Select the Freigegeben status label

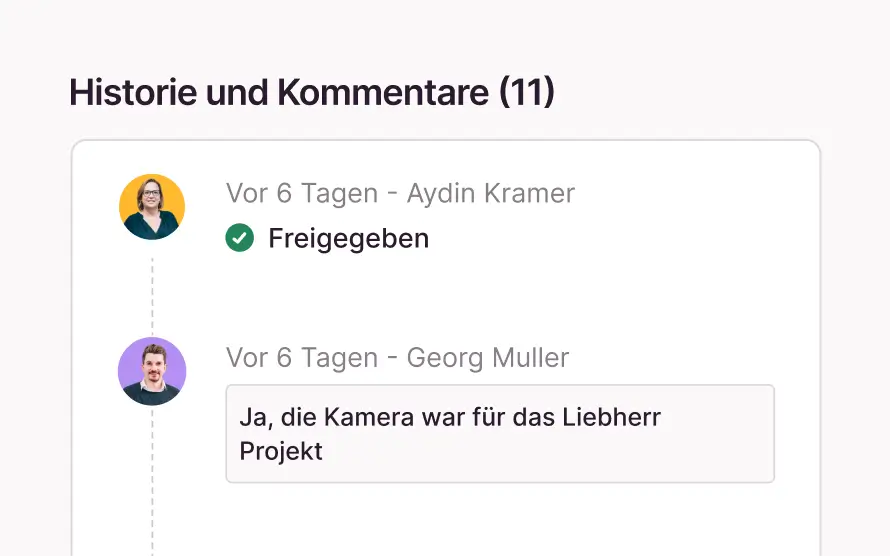[x=348, y=238]
